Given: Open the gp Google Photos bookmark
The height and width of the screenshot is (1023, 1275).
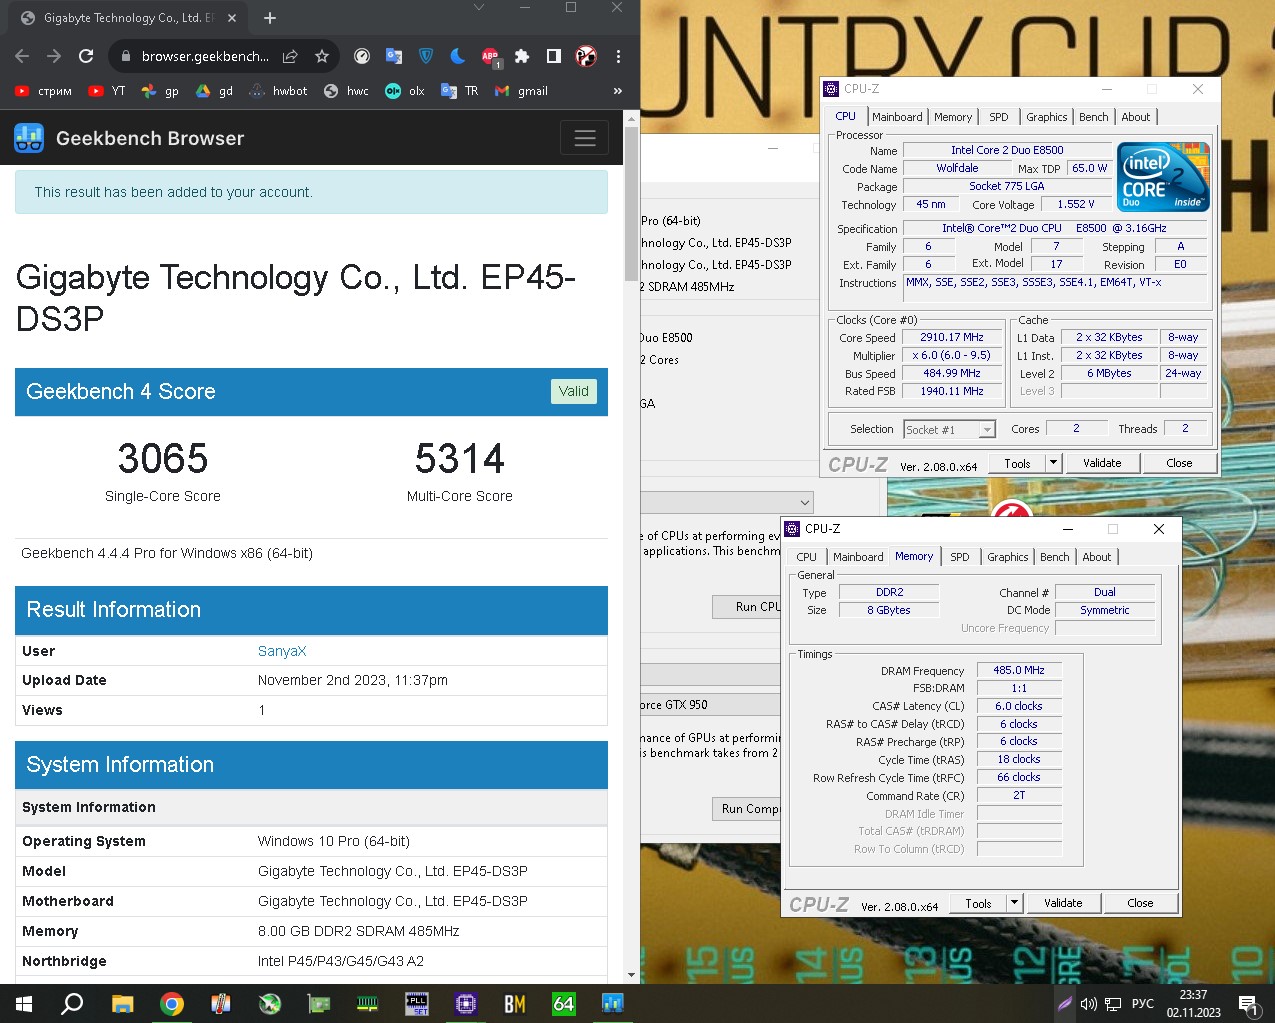Looking at the screenshot, I should [160, 91].
